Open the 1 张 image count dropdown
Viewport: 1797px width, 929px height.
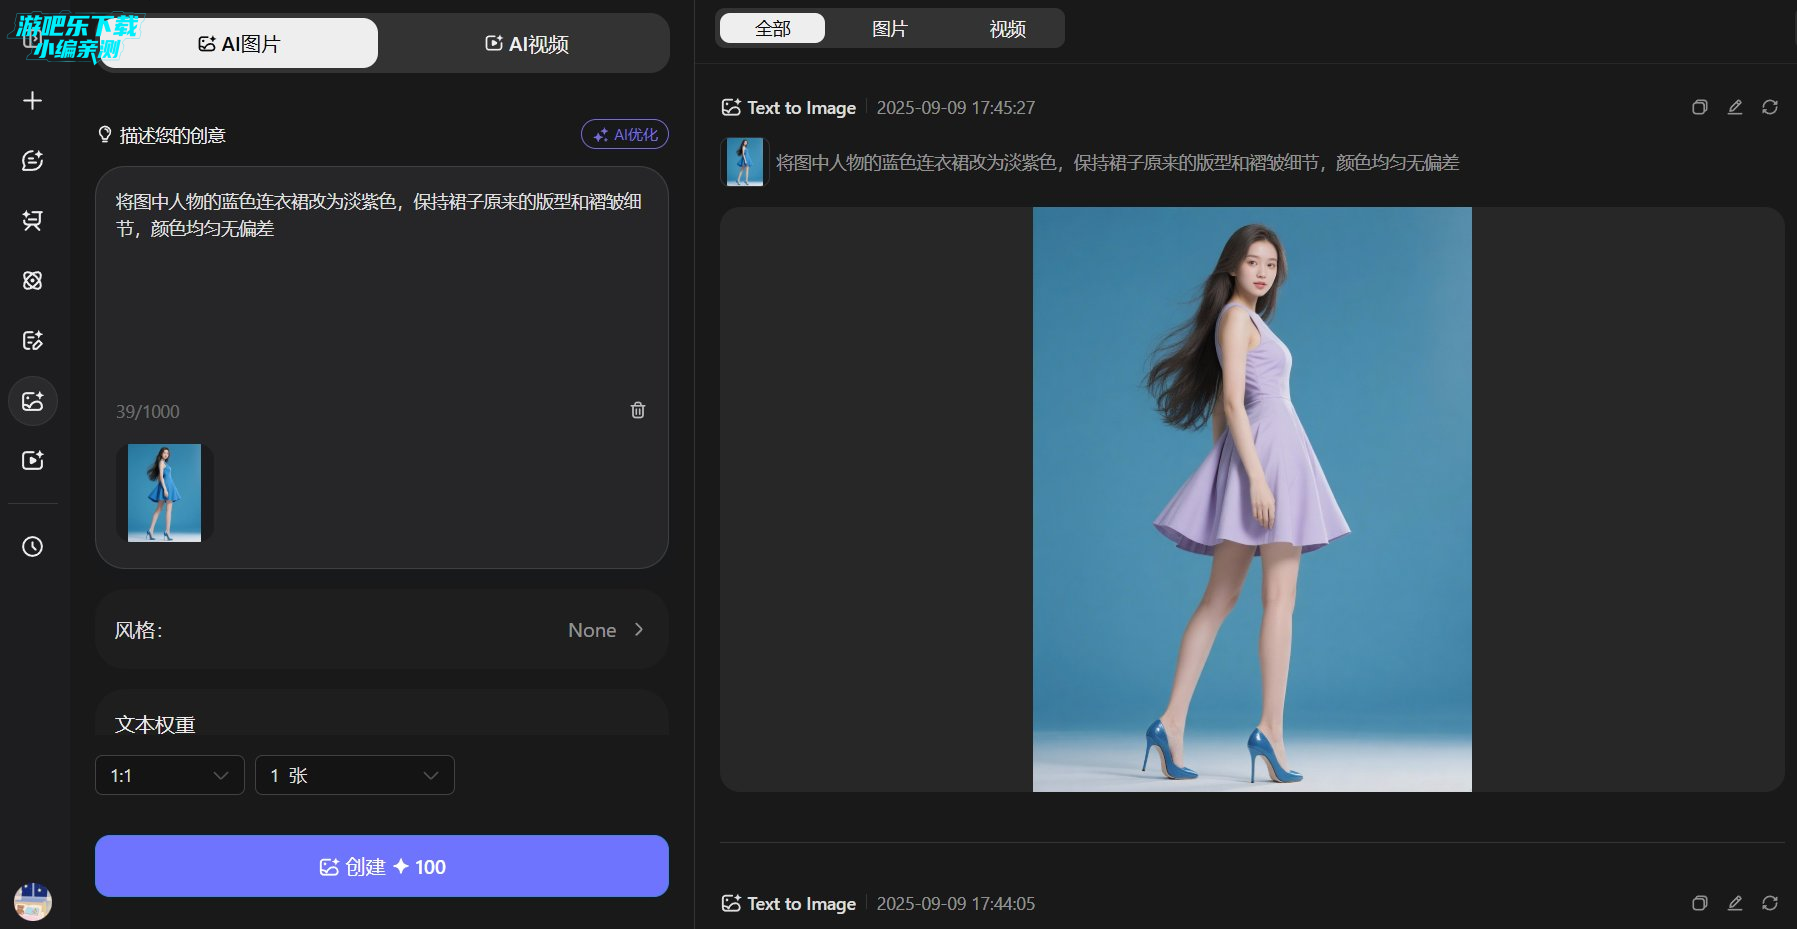[x=355, y=775]
